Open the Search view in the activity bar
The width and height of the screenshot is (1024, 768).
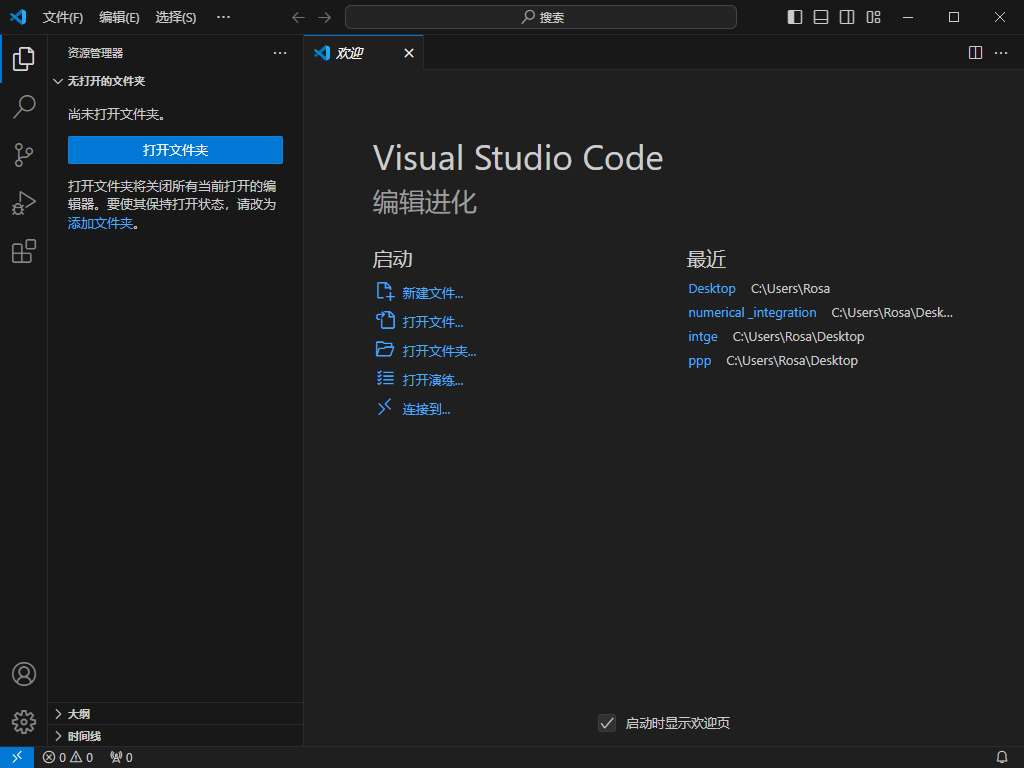[x=24, y=107]
